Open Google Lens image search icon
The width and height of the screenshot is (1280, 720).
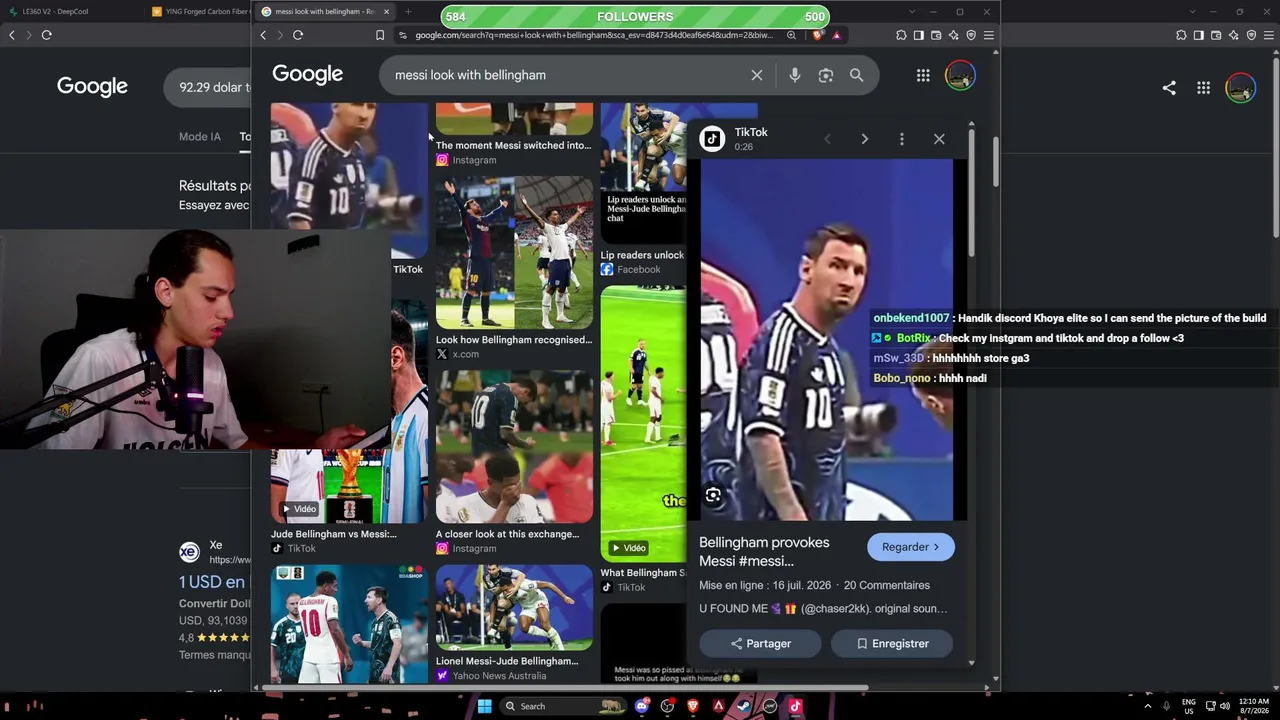tap(826, 75)
